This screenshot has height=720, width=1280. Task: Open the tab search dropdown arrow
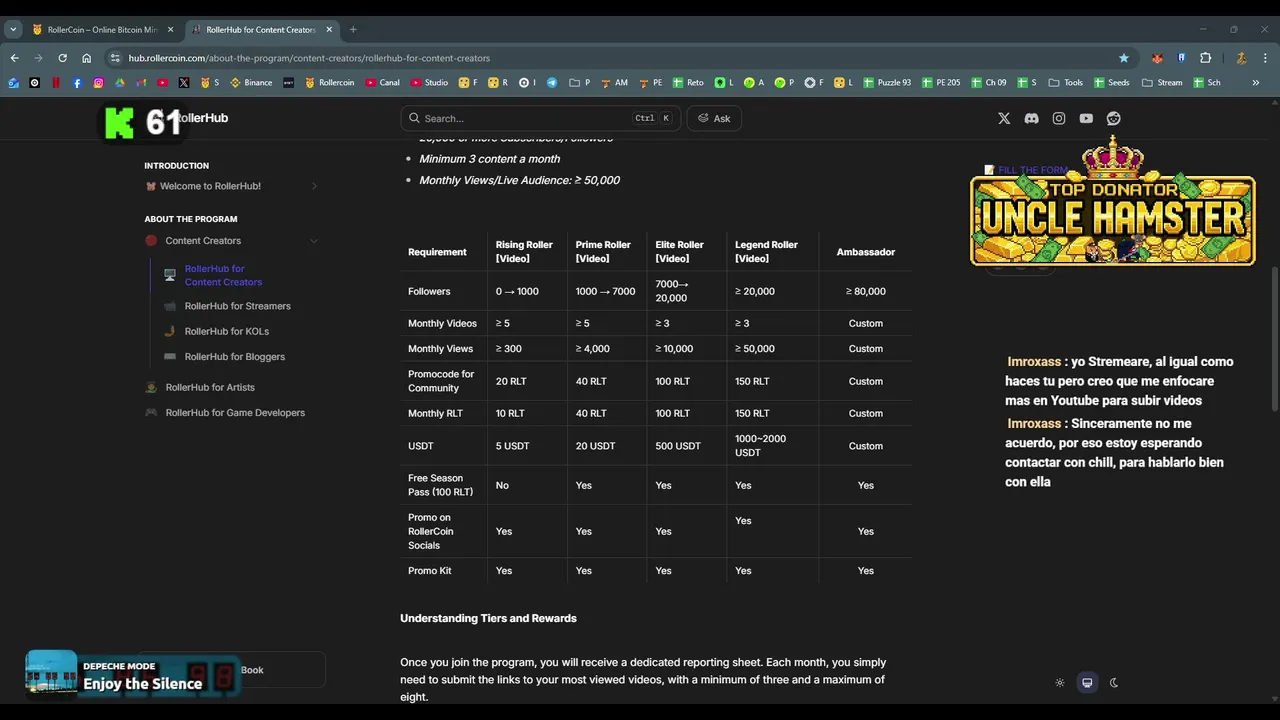(x=14, y=30)
